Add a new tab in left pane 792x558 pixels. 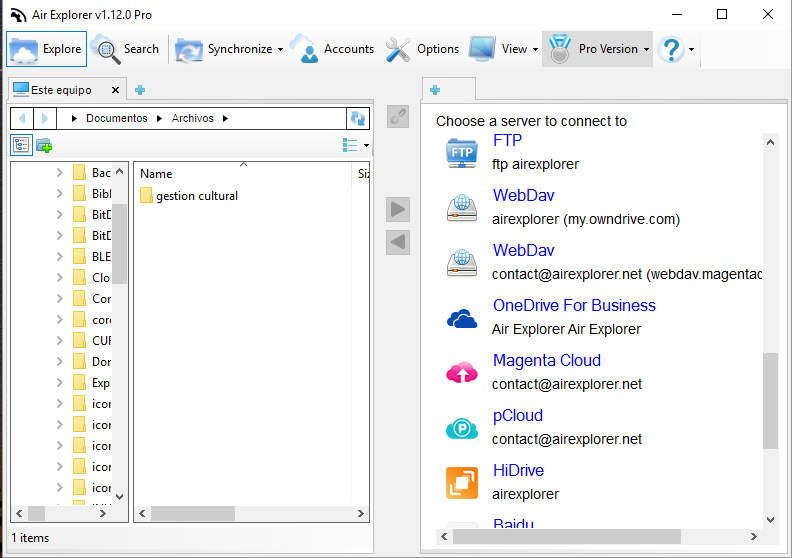point(140,90)
